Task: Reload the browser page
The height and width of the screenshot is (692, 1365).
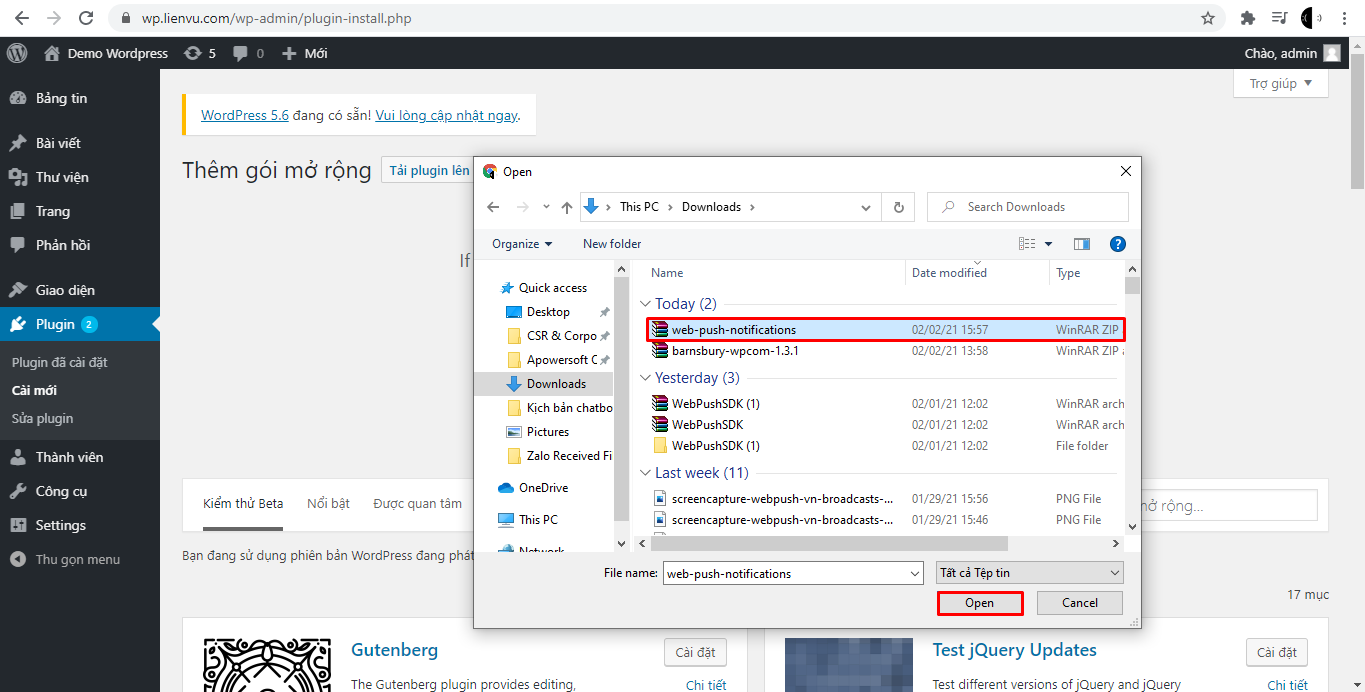Action: [86, 18]
